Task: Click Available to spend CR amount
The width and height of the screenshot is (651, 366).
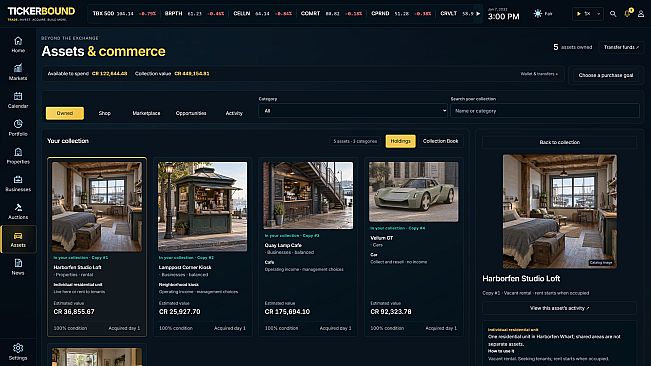Action: [x=110, y=74]
